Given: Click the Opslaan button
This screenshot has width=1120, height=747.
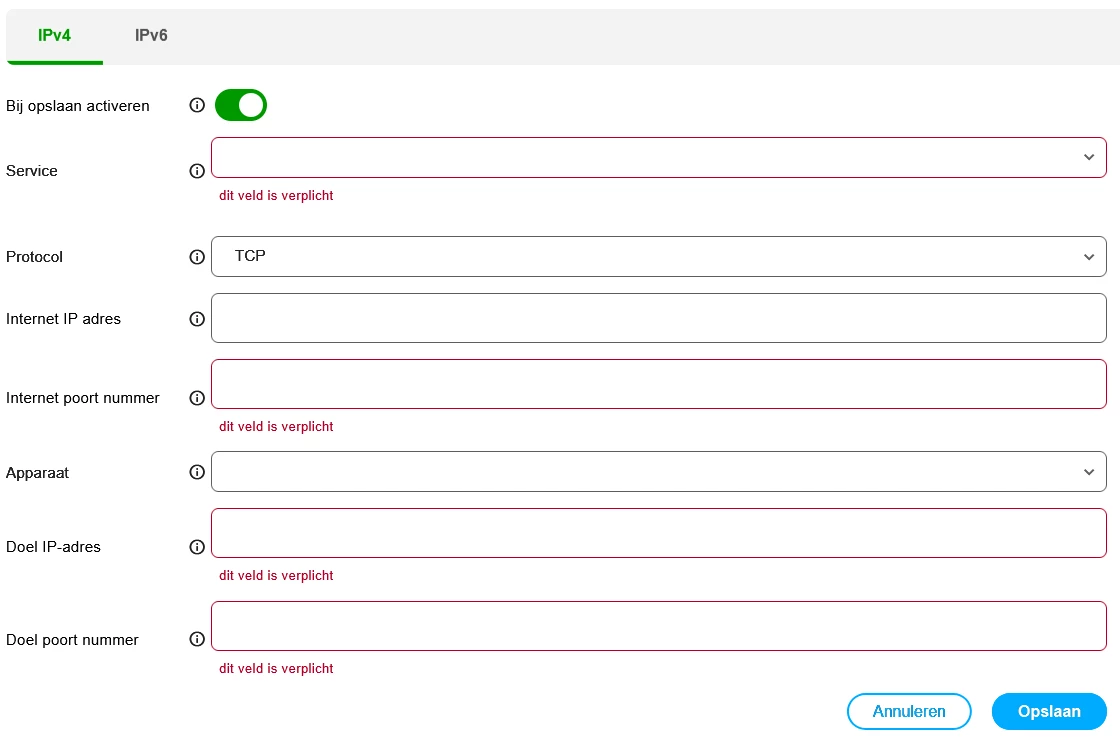Looking at the screenshot, I should pos(1049,712).
